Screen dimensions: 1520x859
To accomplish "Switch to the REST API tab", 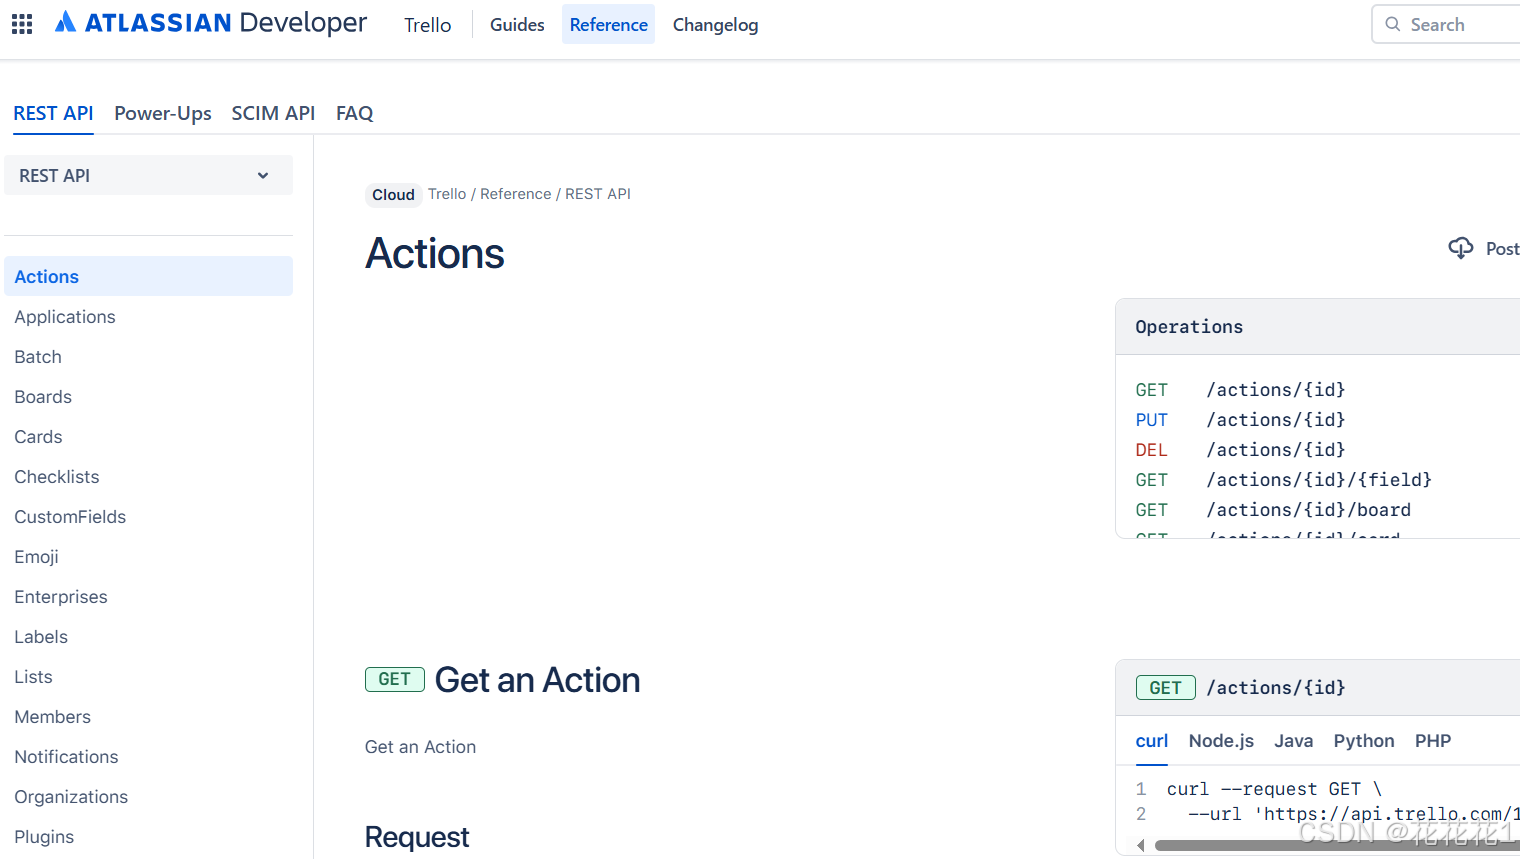I will 53,113.
